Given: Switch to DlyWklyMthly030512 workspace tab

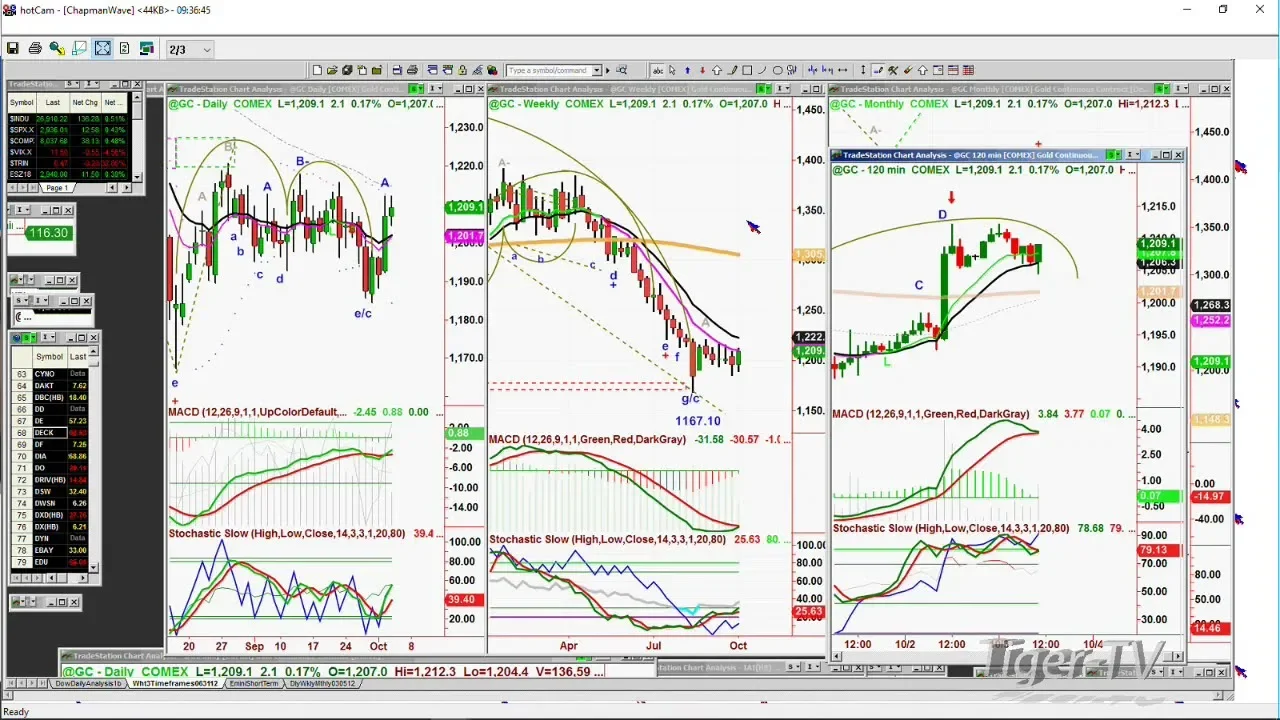Looking at the screenshot, I should pyautogui.click(x=322, y=684).
